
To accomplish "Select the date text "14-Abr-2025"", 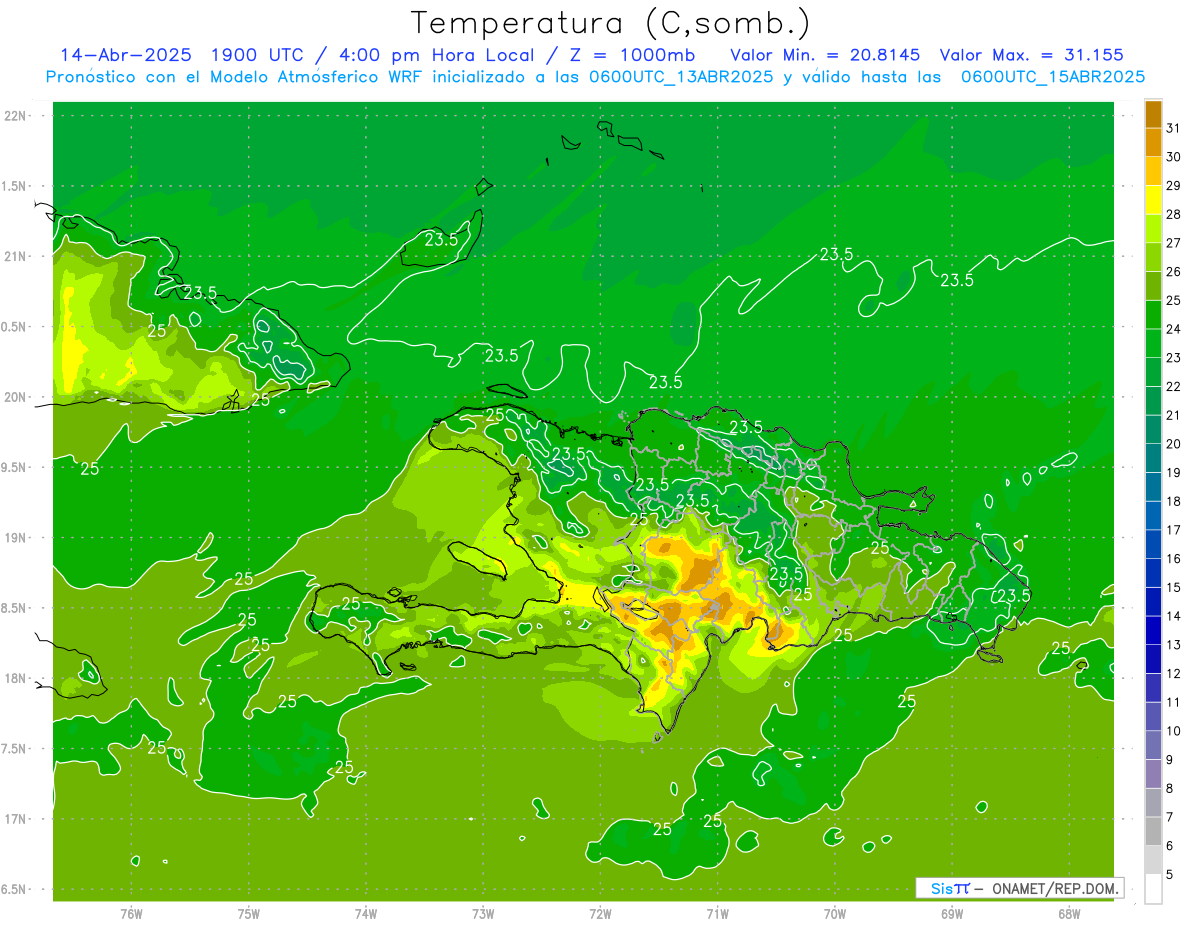I will [x=125, y=55].
